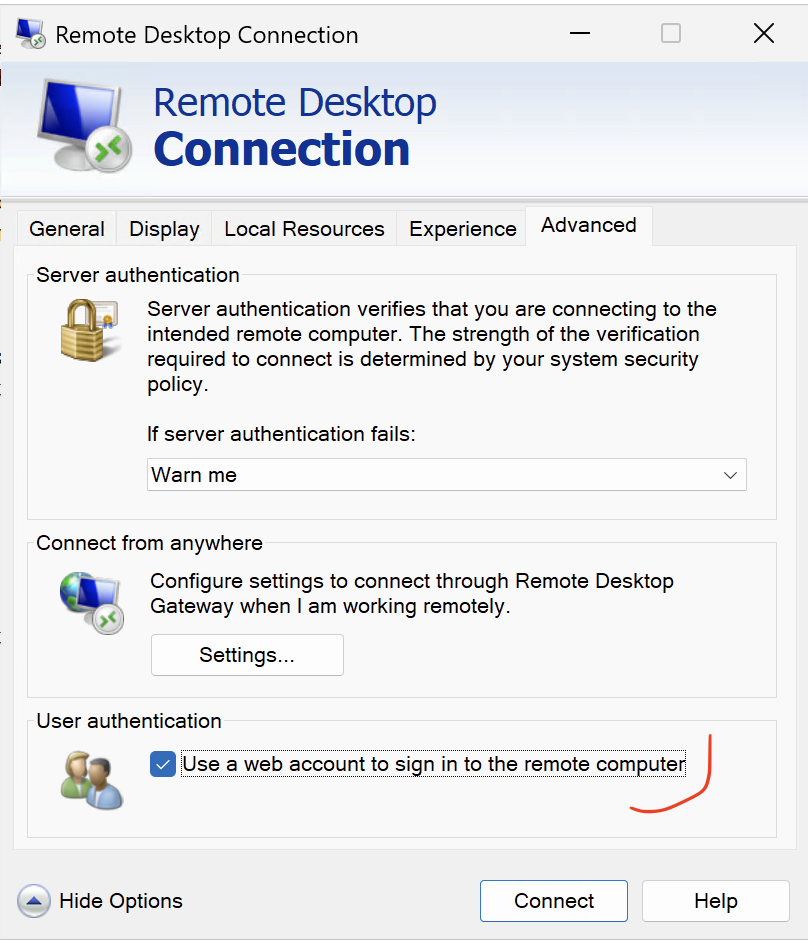Open Remote Desktop Gateway Settings
Image resolution: width=808 pixels, height=948 pixels.
(x=247, y=655)
